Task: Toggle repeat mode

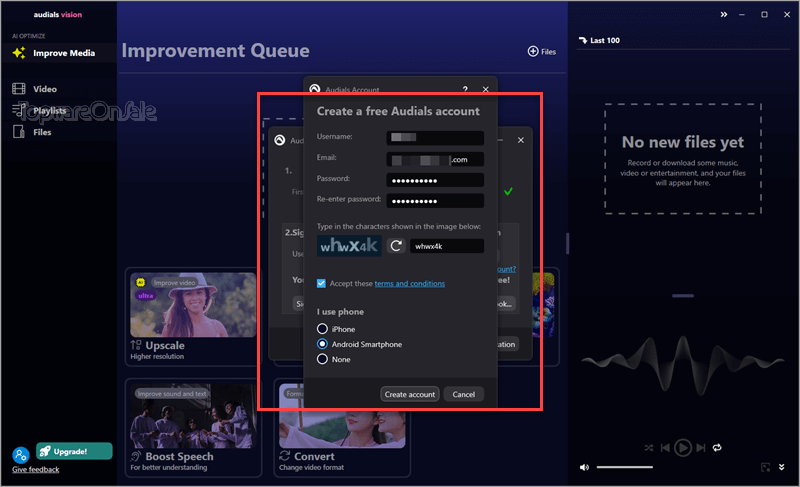Action: (717, 448)
